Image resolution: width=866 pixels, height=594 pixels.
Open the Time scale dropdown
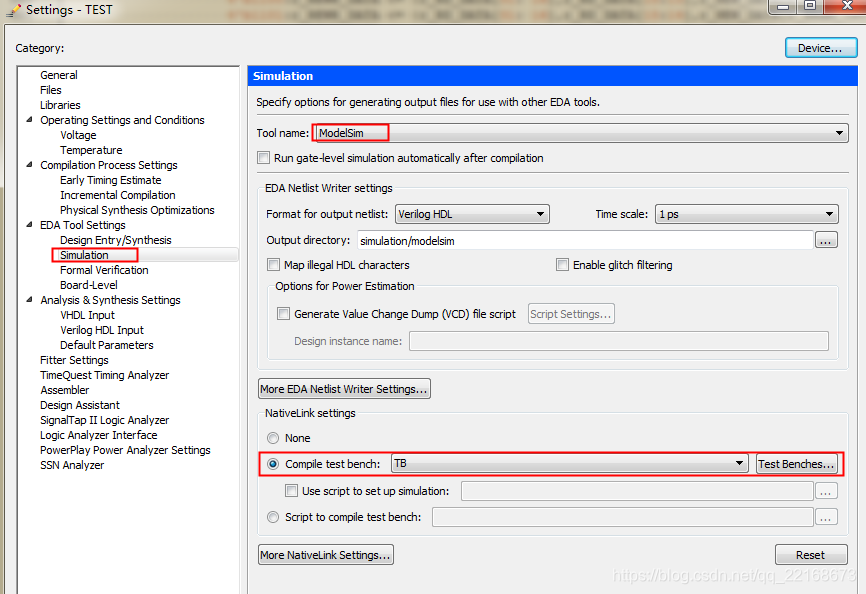[x=747, y=214]
